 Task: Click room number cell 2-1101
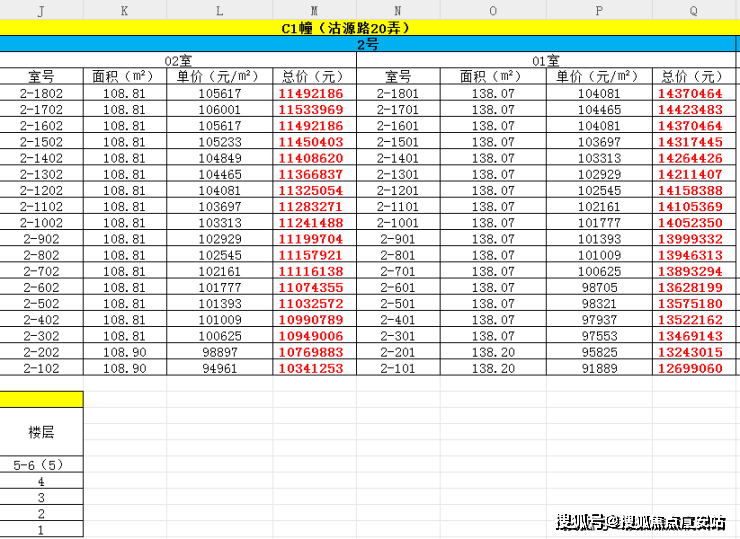tap(398, 206)
